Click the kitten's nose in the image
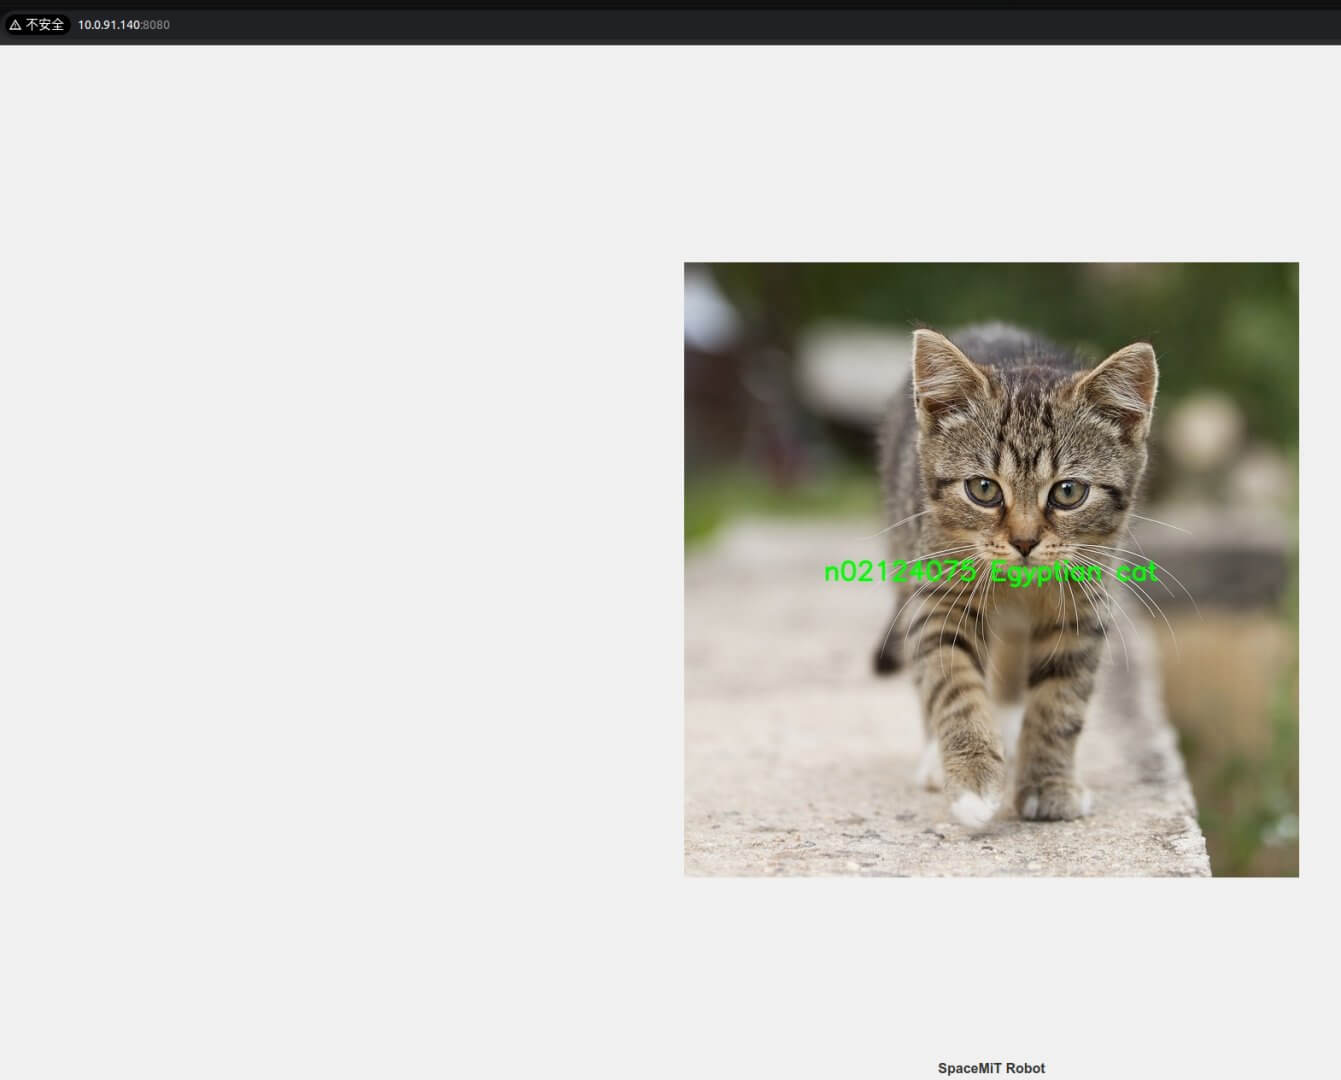 1023,546
